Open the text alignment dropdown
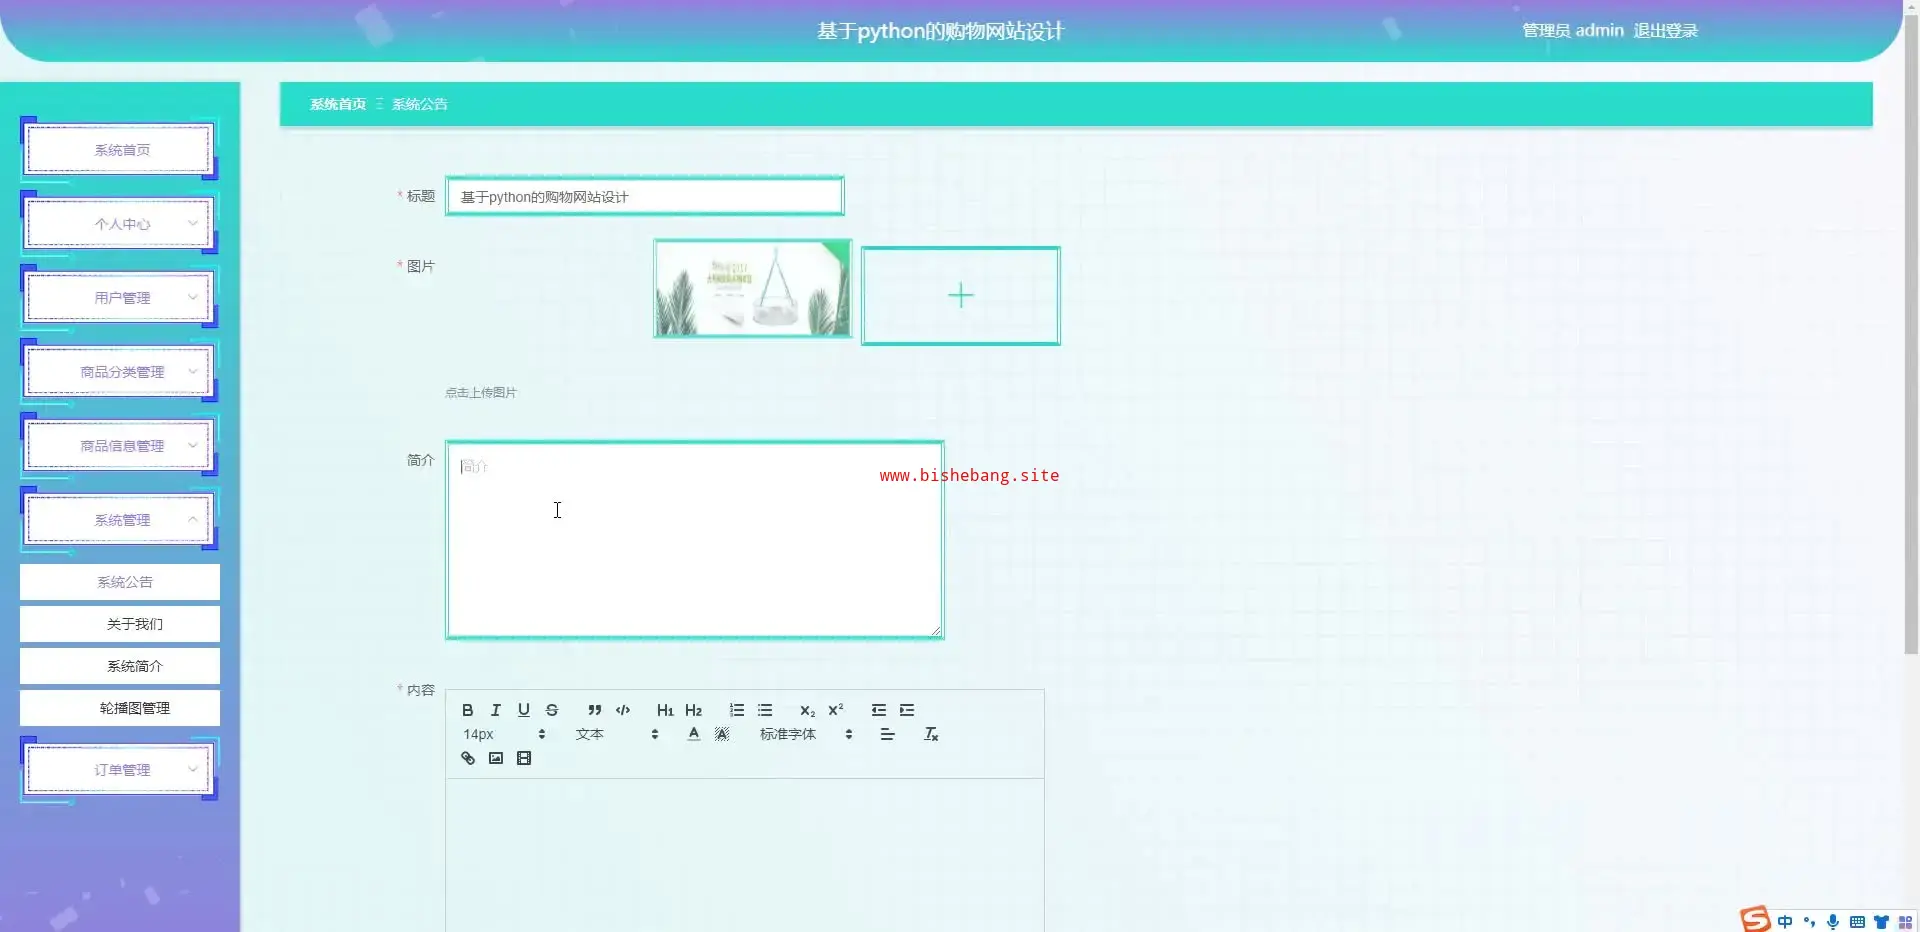This screenshot has height=932, width=1920. [887, 734]
